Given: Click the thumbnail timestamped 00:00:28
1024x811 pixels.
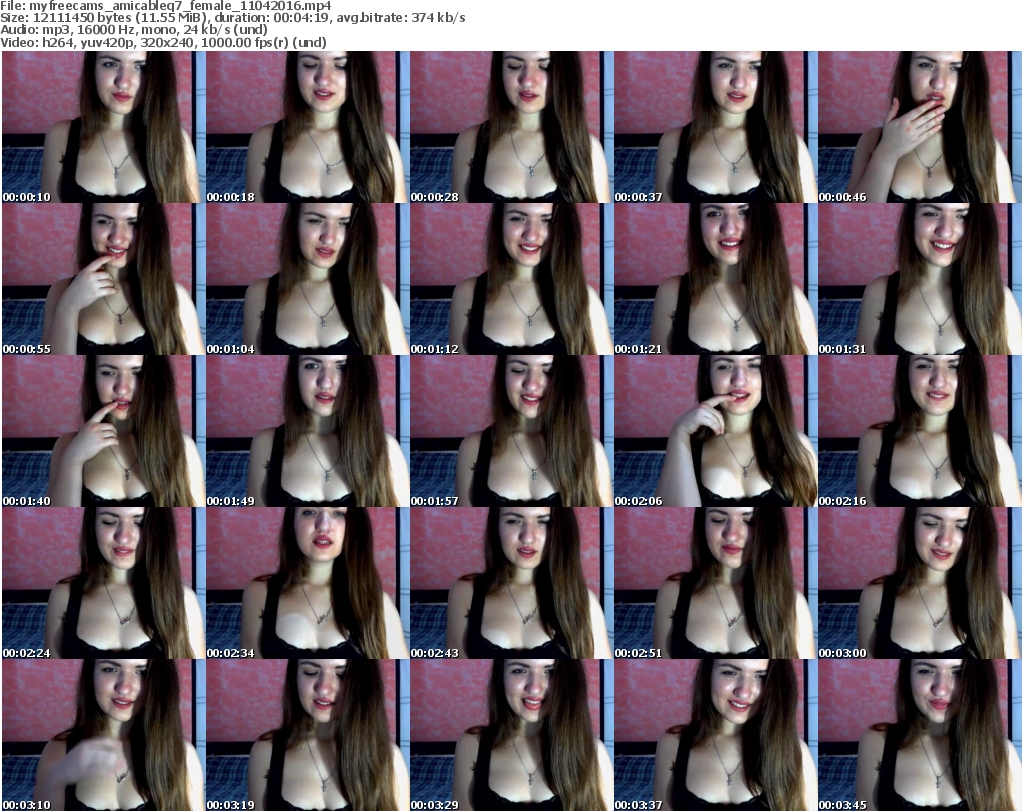Looking at the screenshot, I should pyautogui.click(x=511, y=127).
